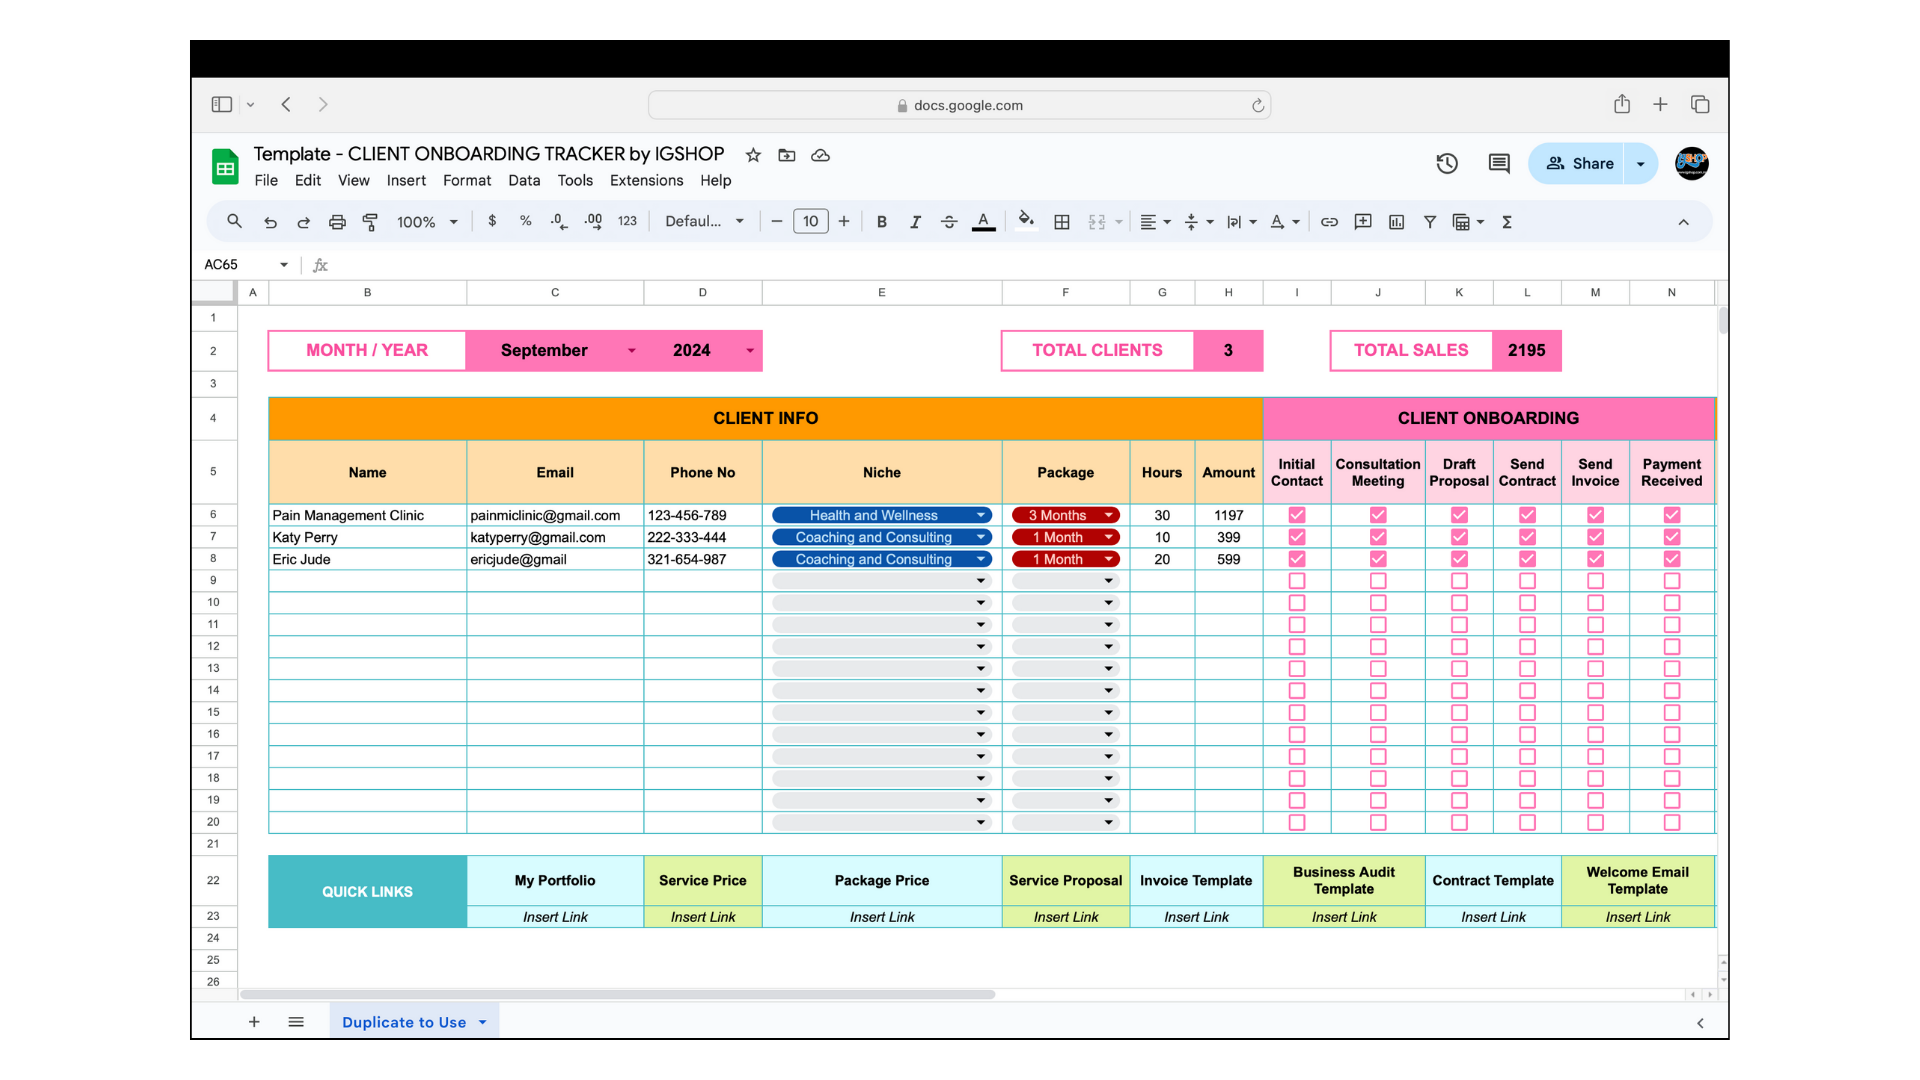This screenshot has height=1080, width=1920.
Task: Open the text color picker
Action: pyautogui.click(x=983, y=222)
